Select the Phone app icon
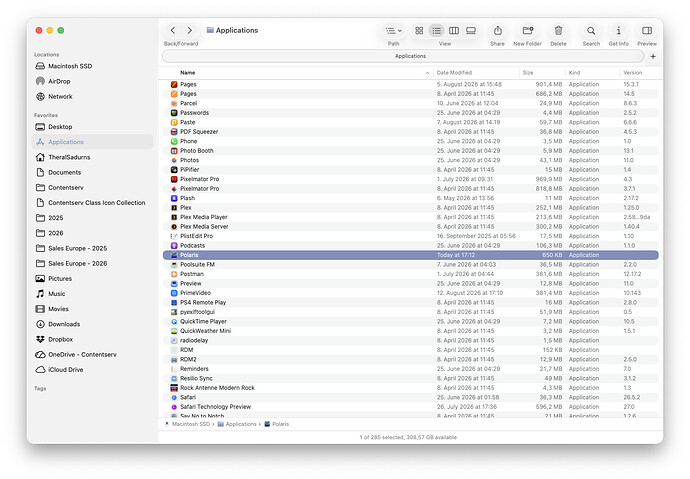690x479 pixels. point(174,141)
